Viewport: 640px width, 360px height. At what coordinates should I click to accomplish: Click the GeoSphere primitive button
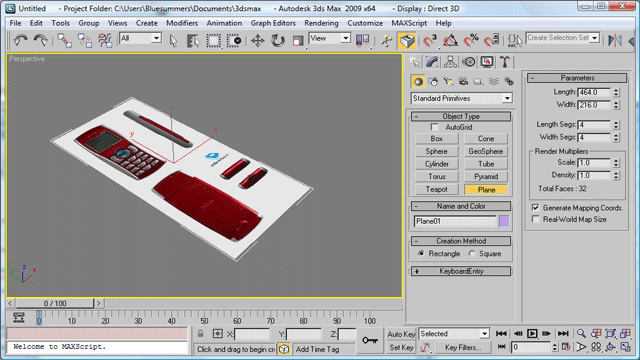tap(486, 151)
